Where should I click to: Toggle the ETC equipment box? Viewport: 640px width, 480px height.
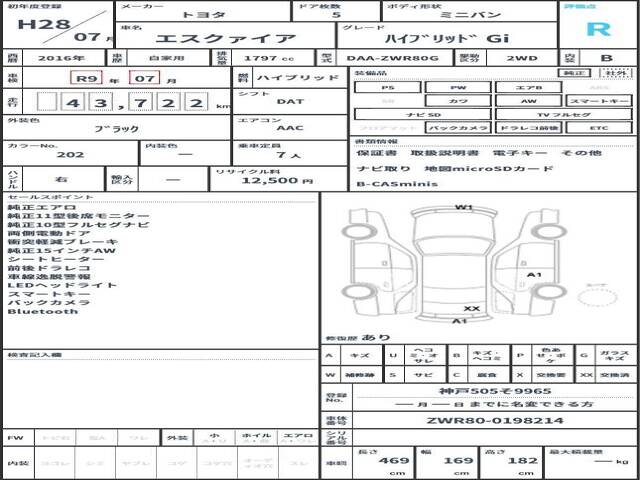pyautogui.click(x=599, y=128)
